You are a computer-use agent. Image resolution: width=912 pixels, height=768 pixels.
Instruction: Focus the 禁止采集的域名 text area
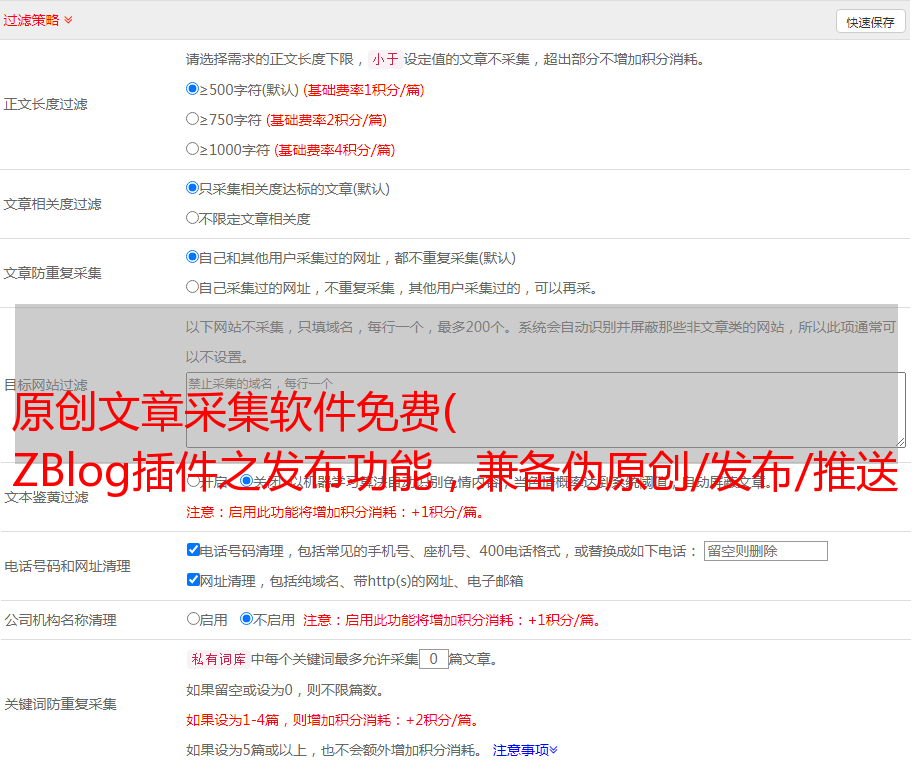click(x=546, y=410)
